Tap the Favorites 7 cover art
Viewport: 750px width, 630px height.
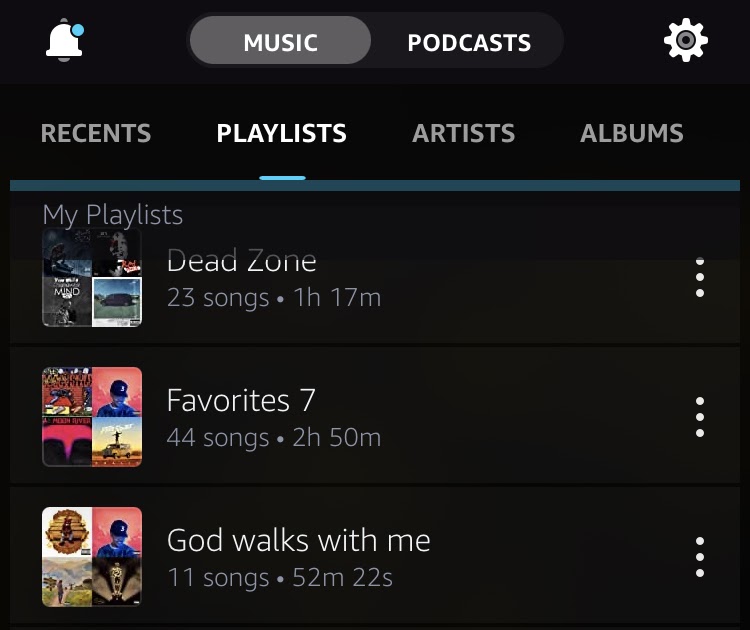pos(92,417)
